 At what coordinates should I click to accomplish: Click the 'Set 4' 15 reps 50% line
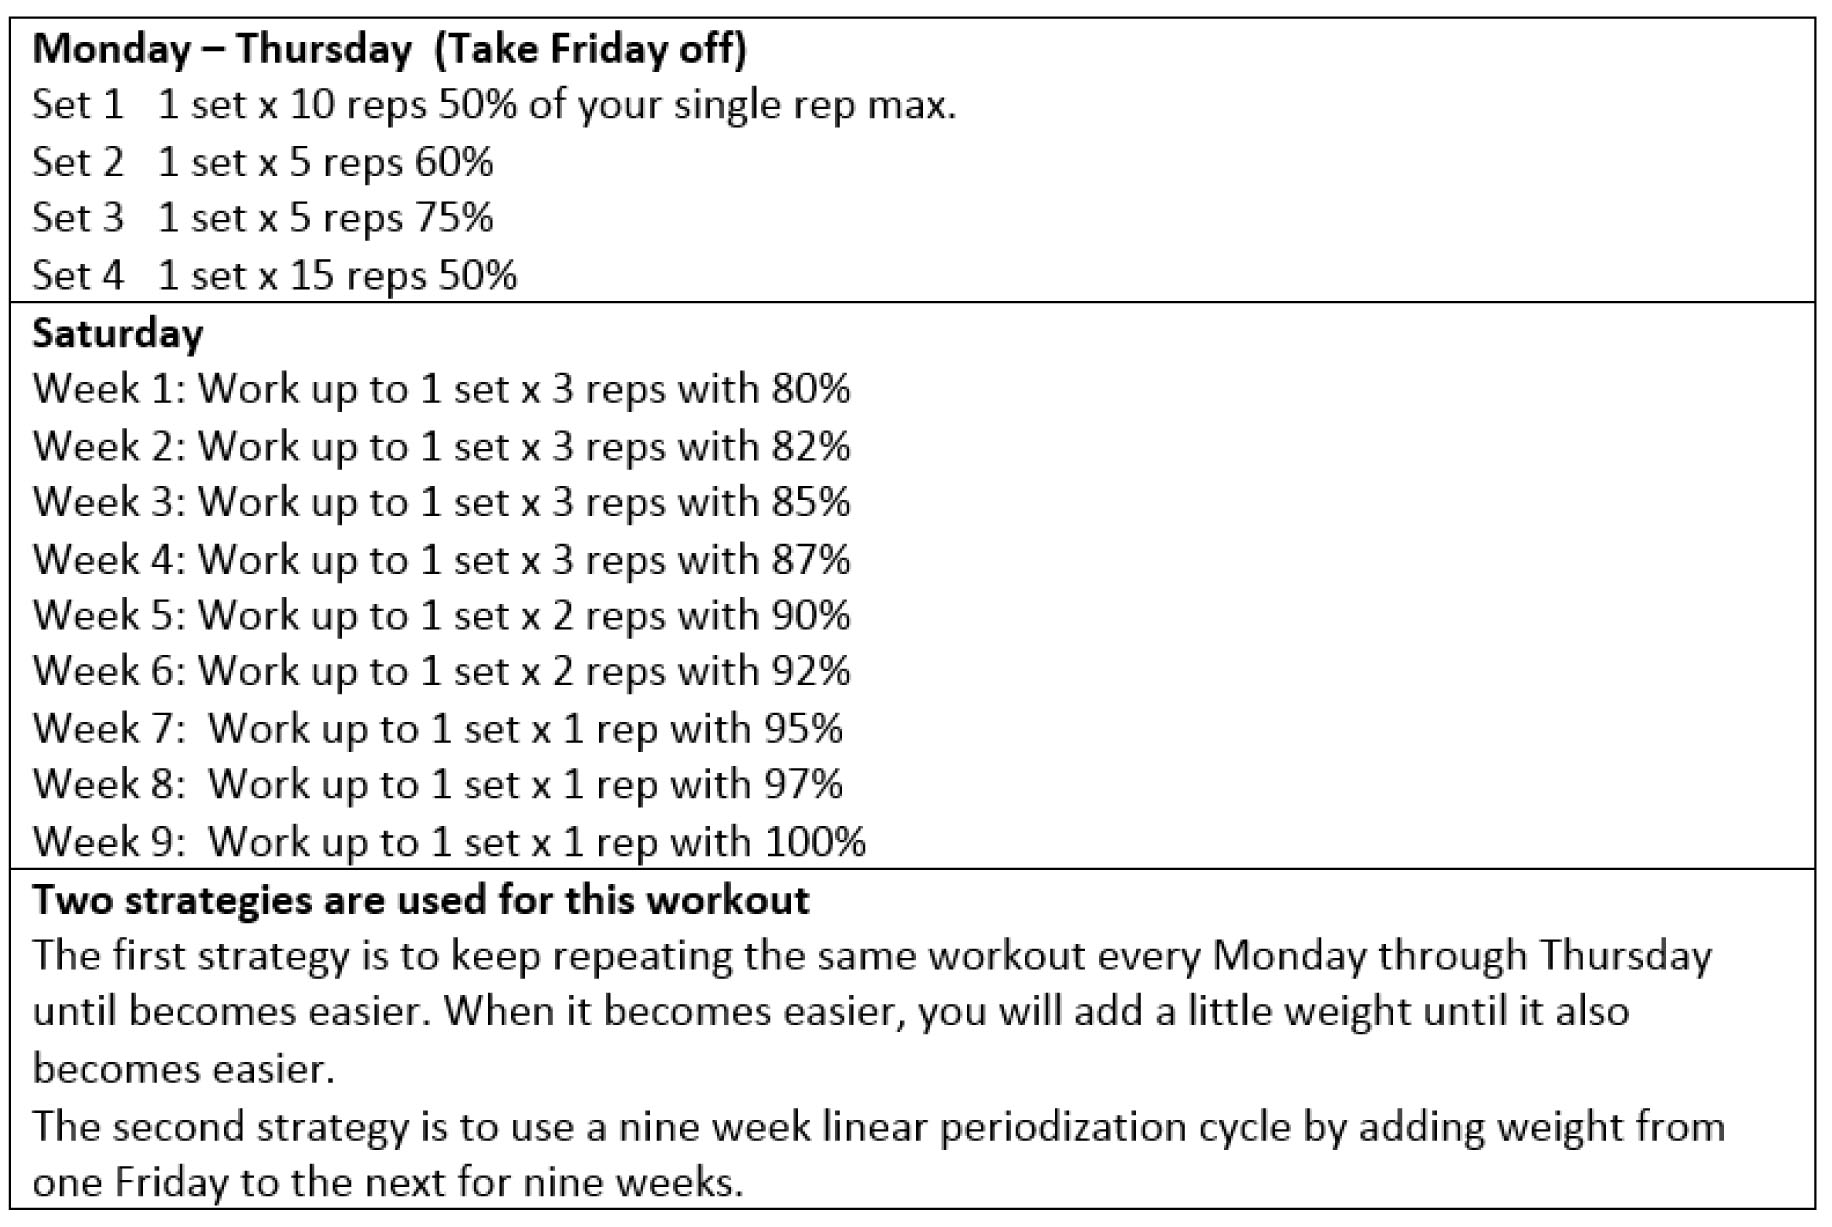coord(275,275)
